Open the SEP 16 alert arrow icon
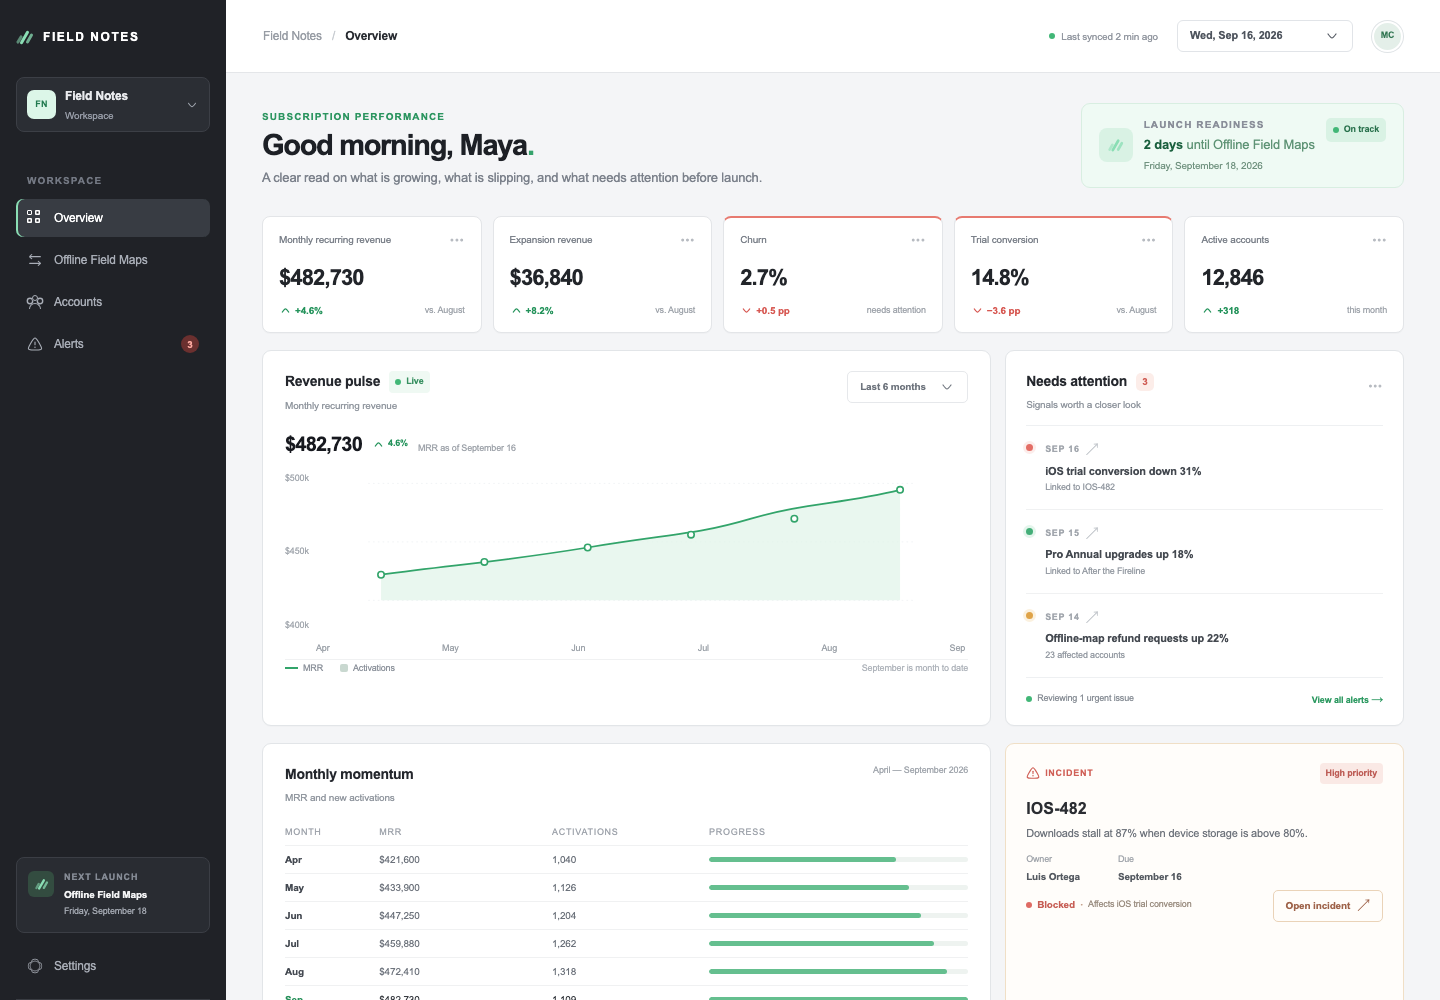 point(1092,449)
